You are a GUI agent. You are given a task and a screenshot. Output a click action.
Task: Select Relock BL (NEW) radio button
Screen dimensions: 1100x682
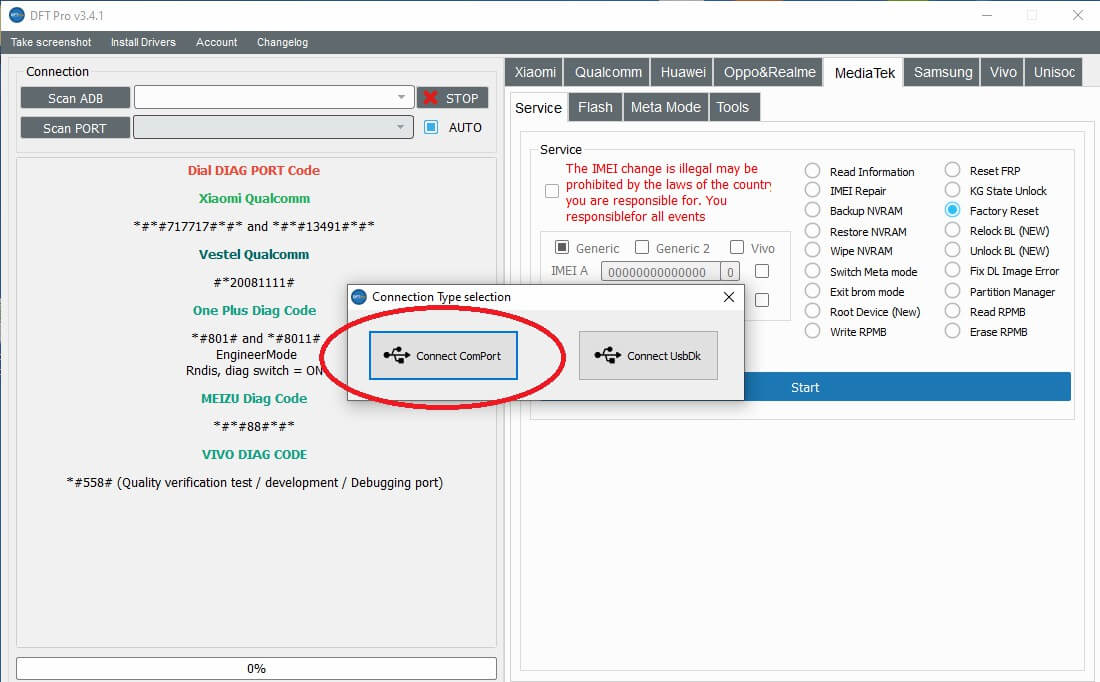point(952,229)
